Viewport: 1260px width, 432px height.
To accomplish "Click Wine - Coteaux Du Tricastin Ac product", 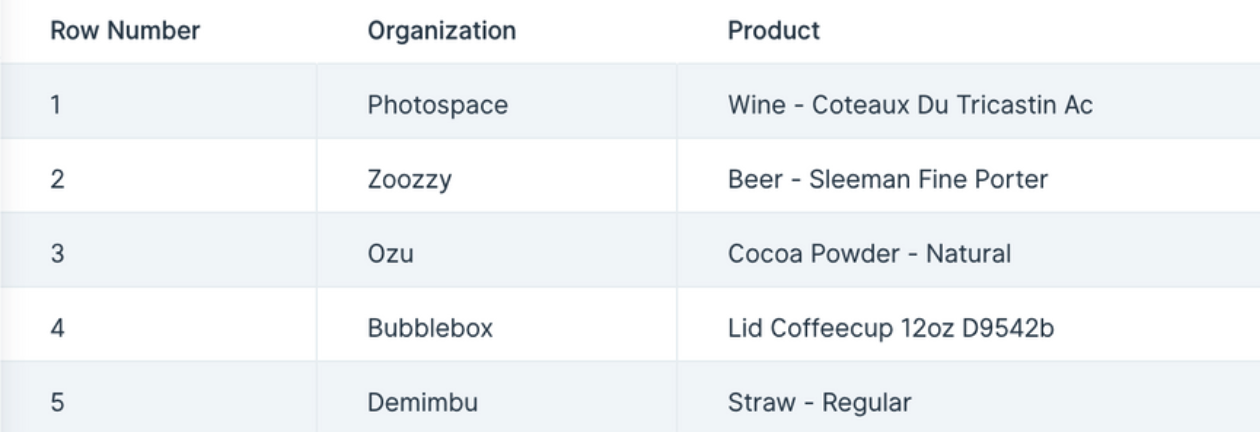I will click(x=910, y=105).
